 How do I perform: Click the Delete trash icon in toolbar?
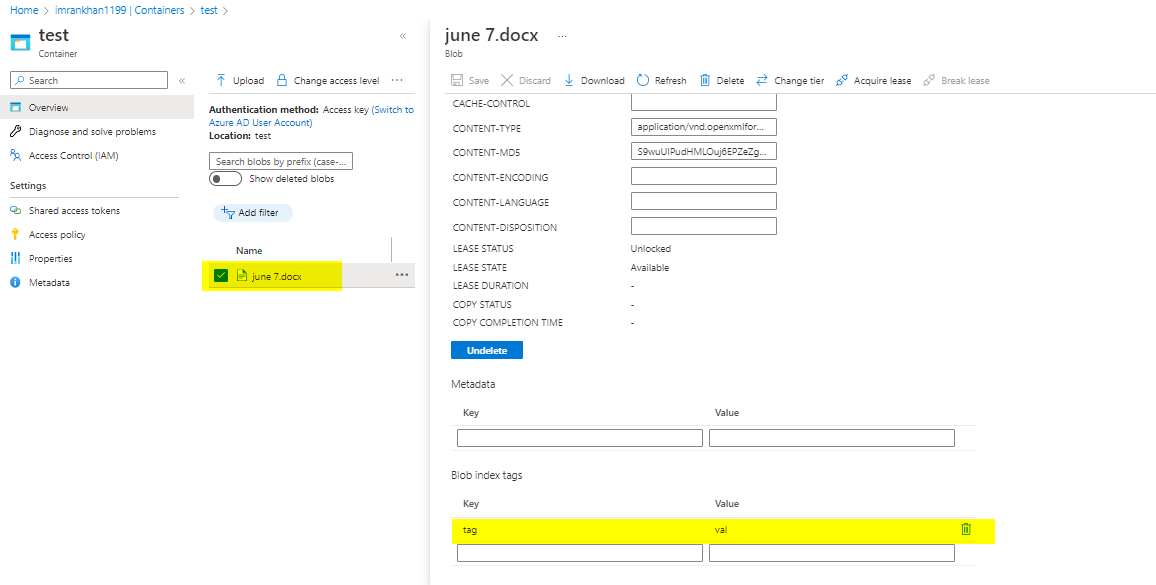(x=705, y=80)
